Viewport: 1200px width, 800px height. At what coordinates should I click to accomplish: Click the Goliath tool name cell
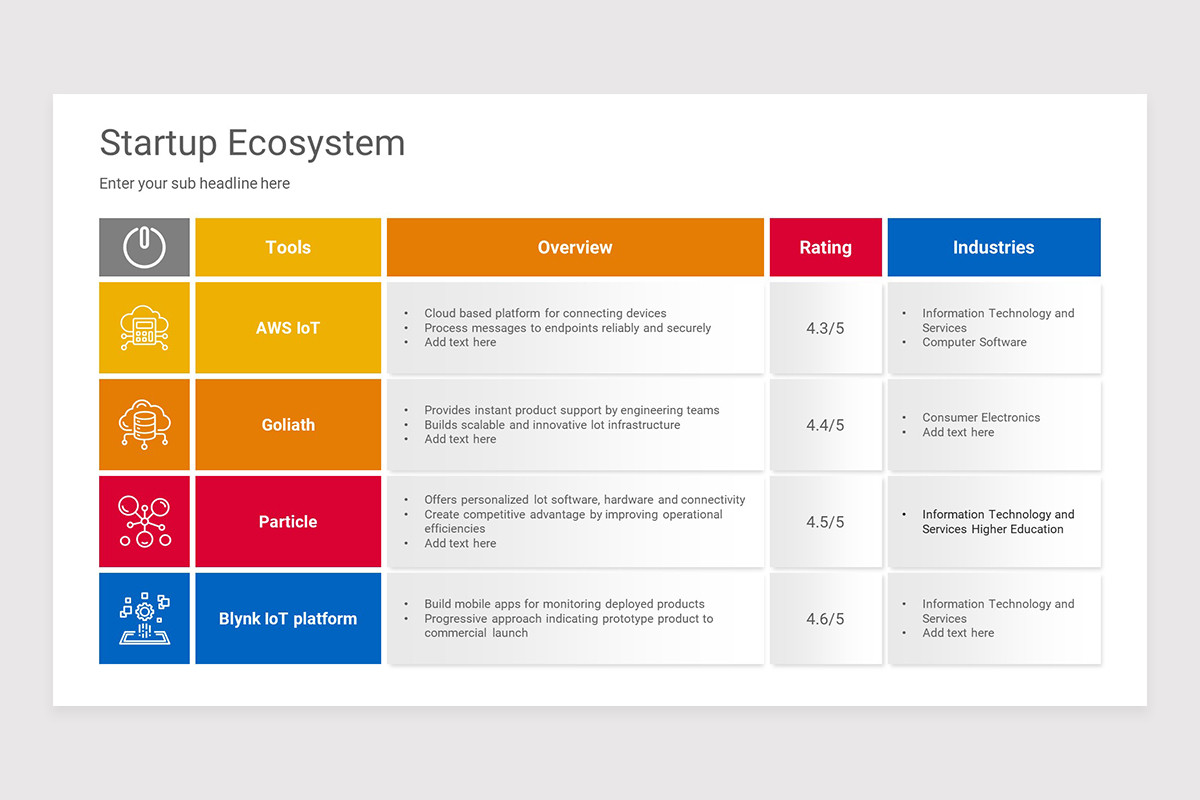(x=288, y=425)
